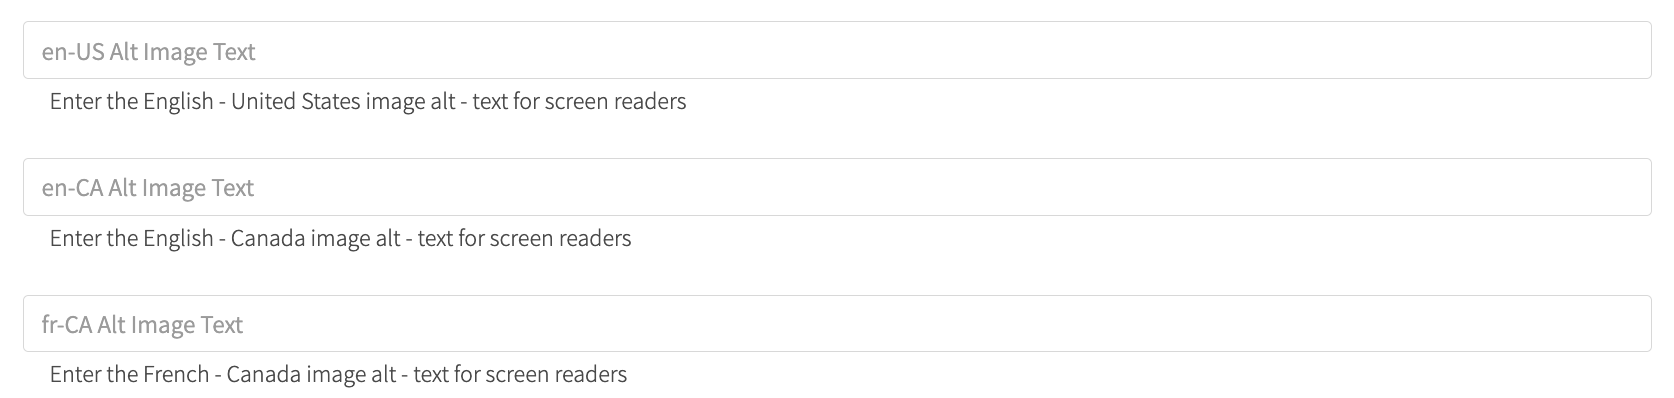
Task: Click the 'fr-CA Alt Image Text' placeholder
Action: click(x=142, y=325)
